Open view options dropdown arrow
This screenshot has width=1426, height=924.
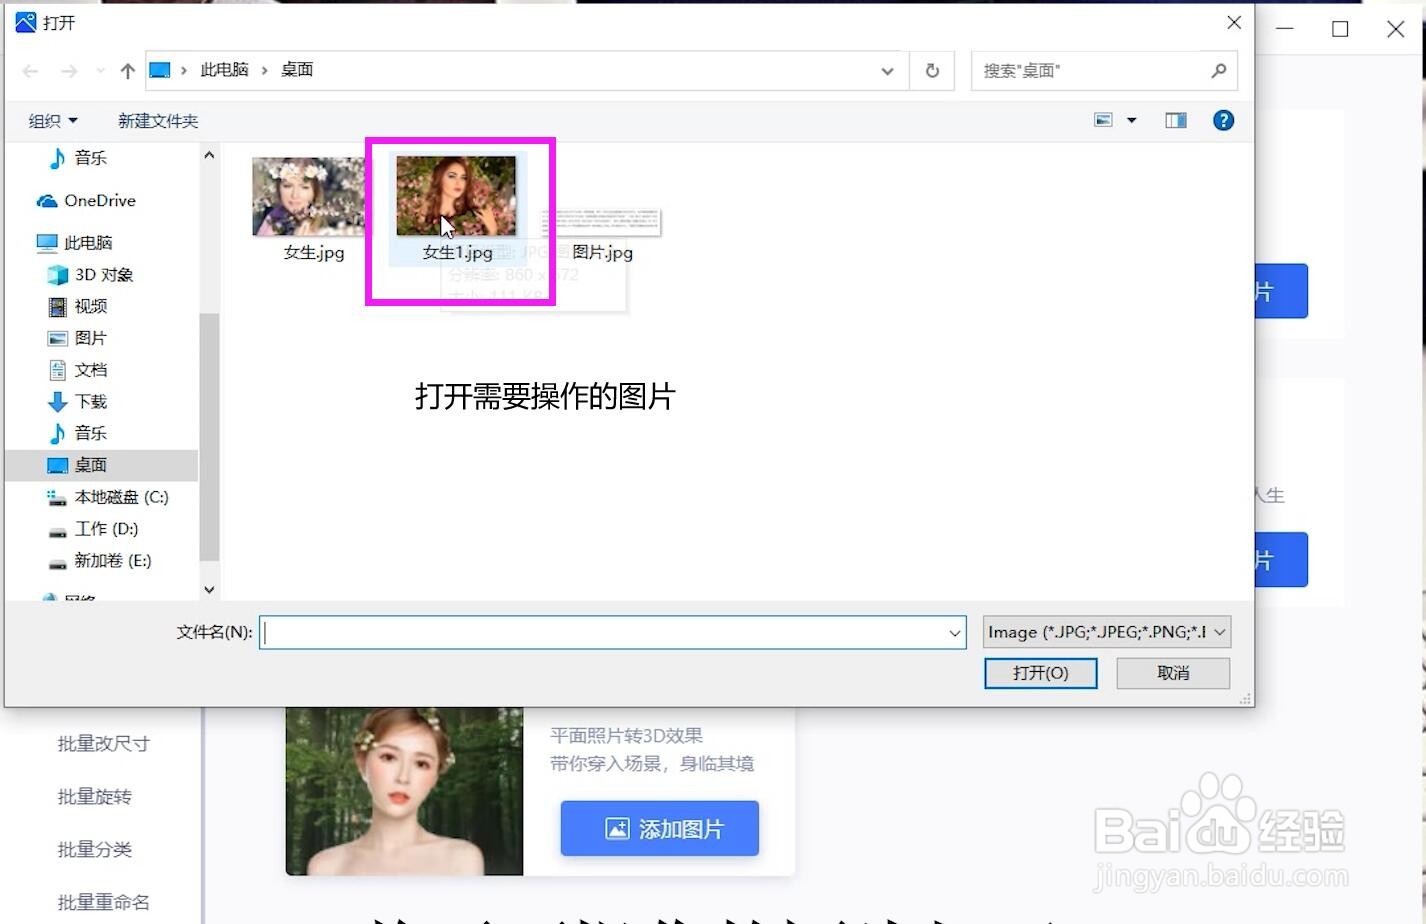coord(1132,120)
